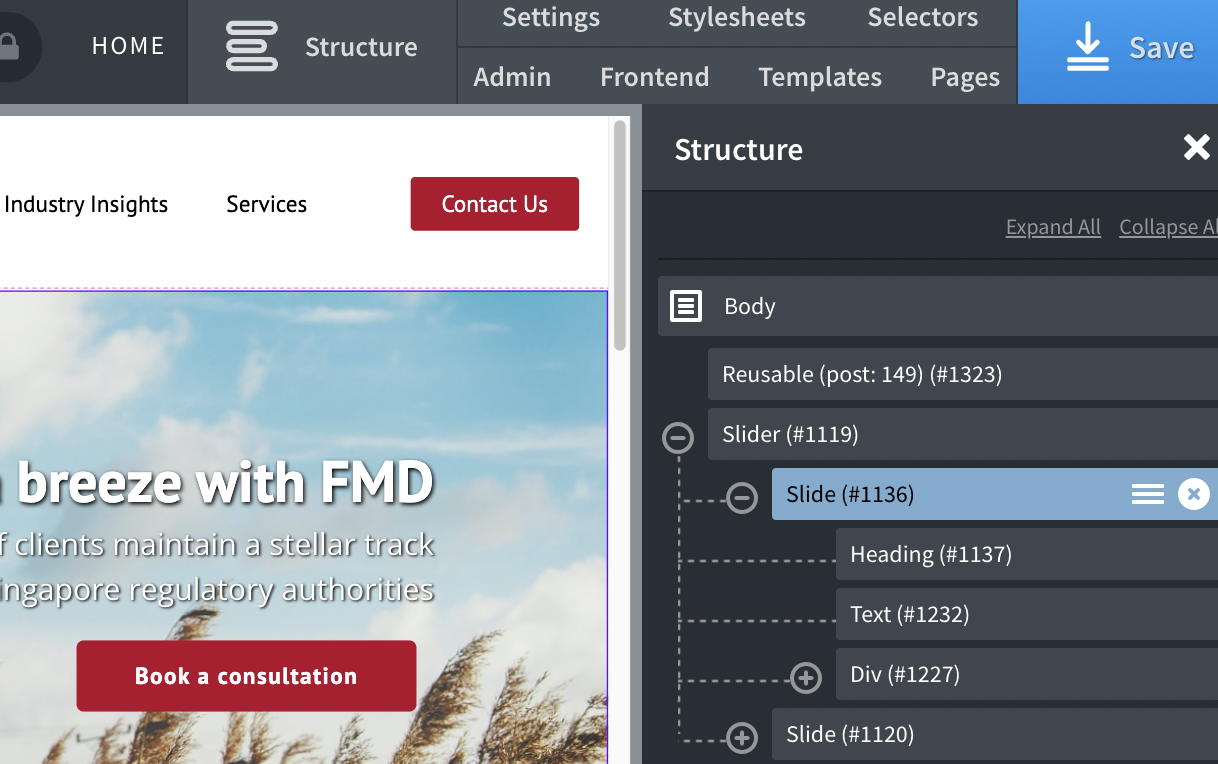The image size is (1218, 764).
Task: Click the 'breeze with FMD' heading in preview
Action: (225, 483)
